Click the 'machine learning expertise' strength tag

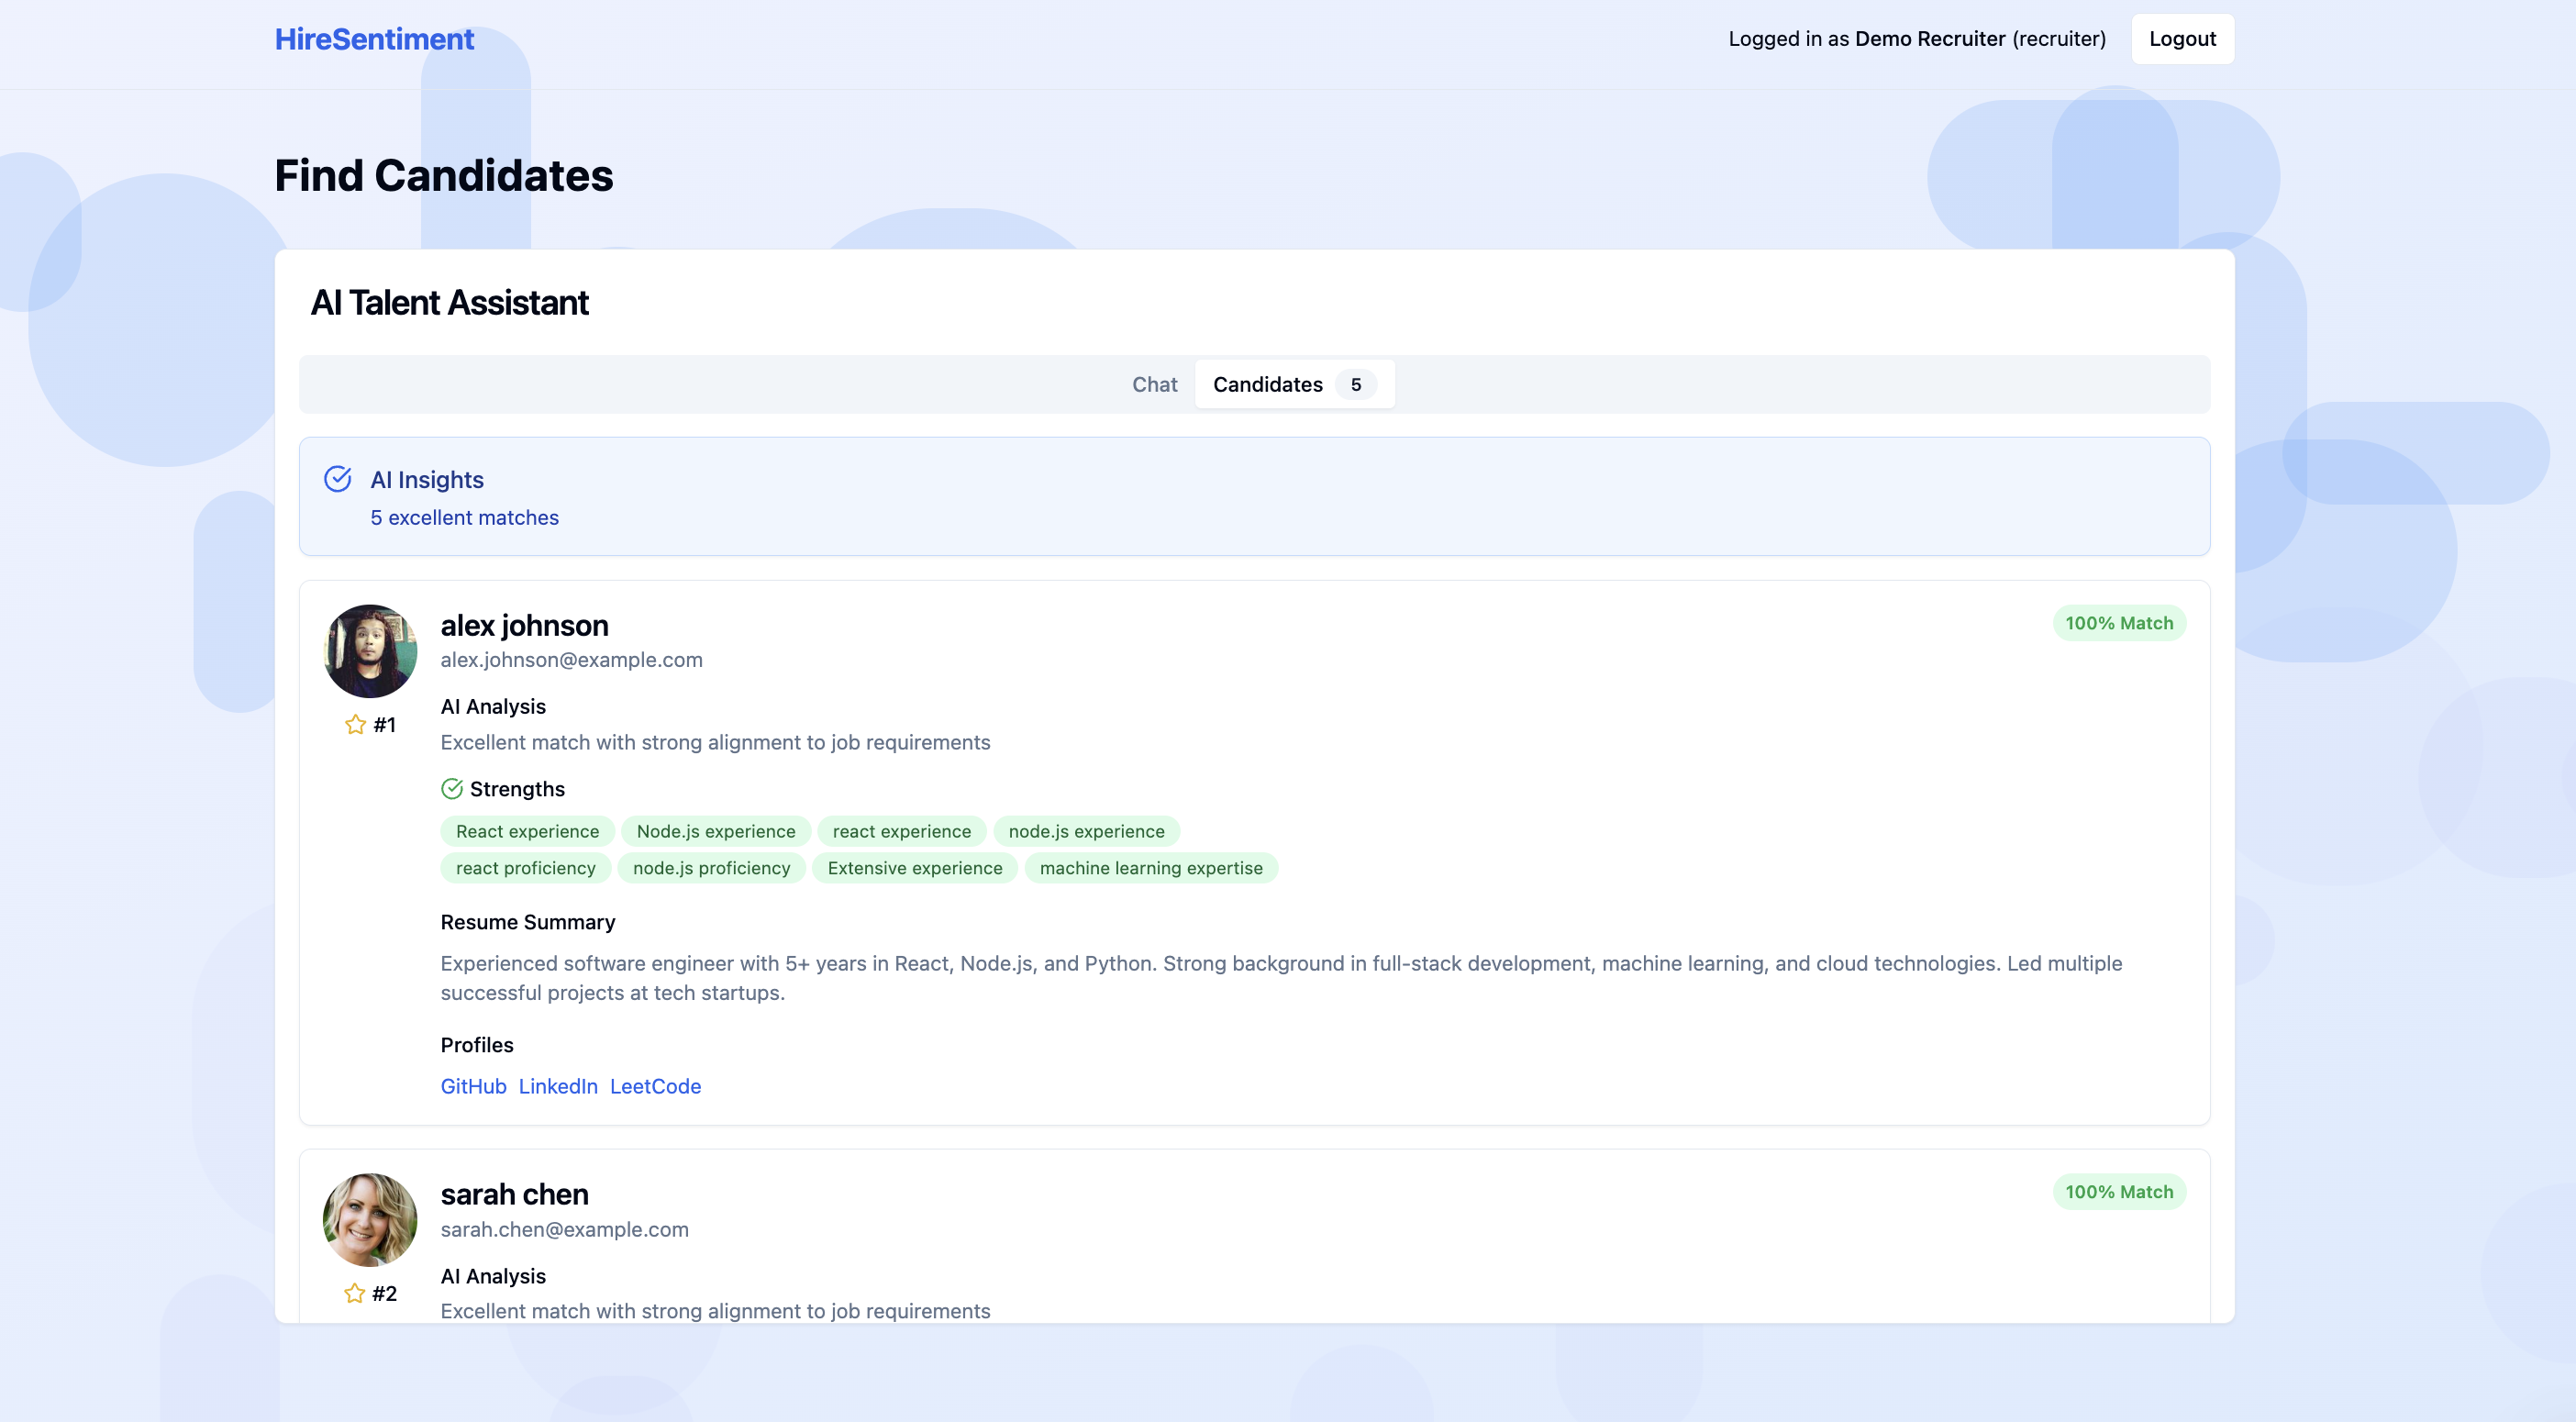click(x=1151, y=868)
